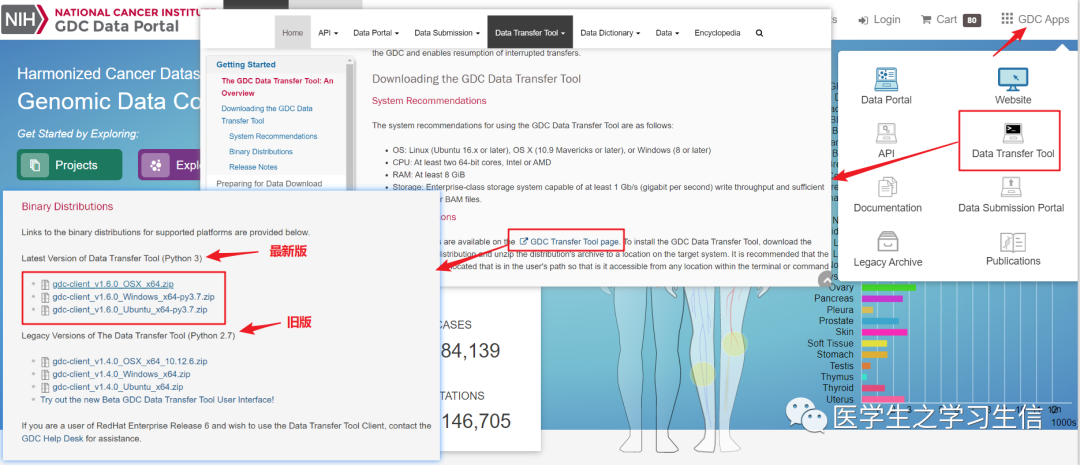Click the 'Binary Distributions' heading

[x=67, y=207]
